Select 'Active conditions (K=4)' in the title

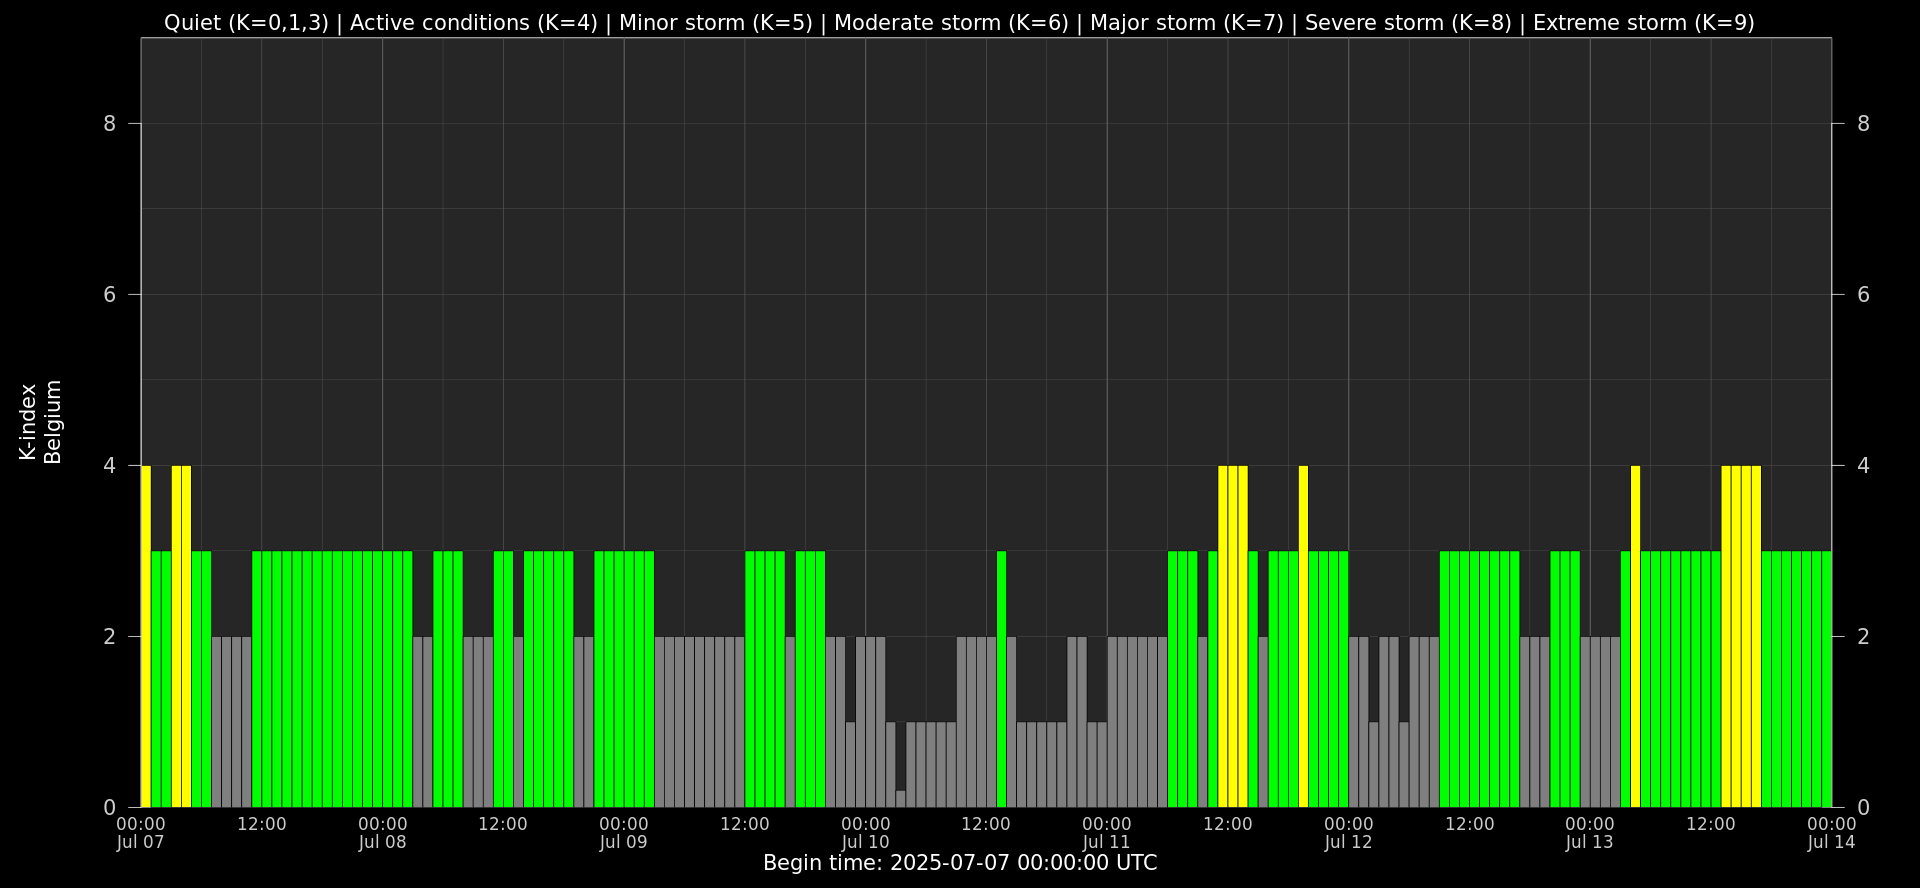474,23
